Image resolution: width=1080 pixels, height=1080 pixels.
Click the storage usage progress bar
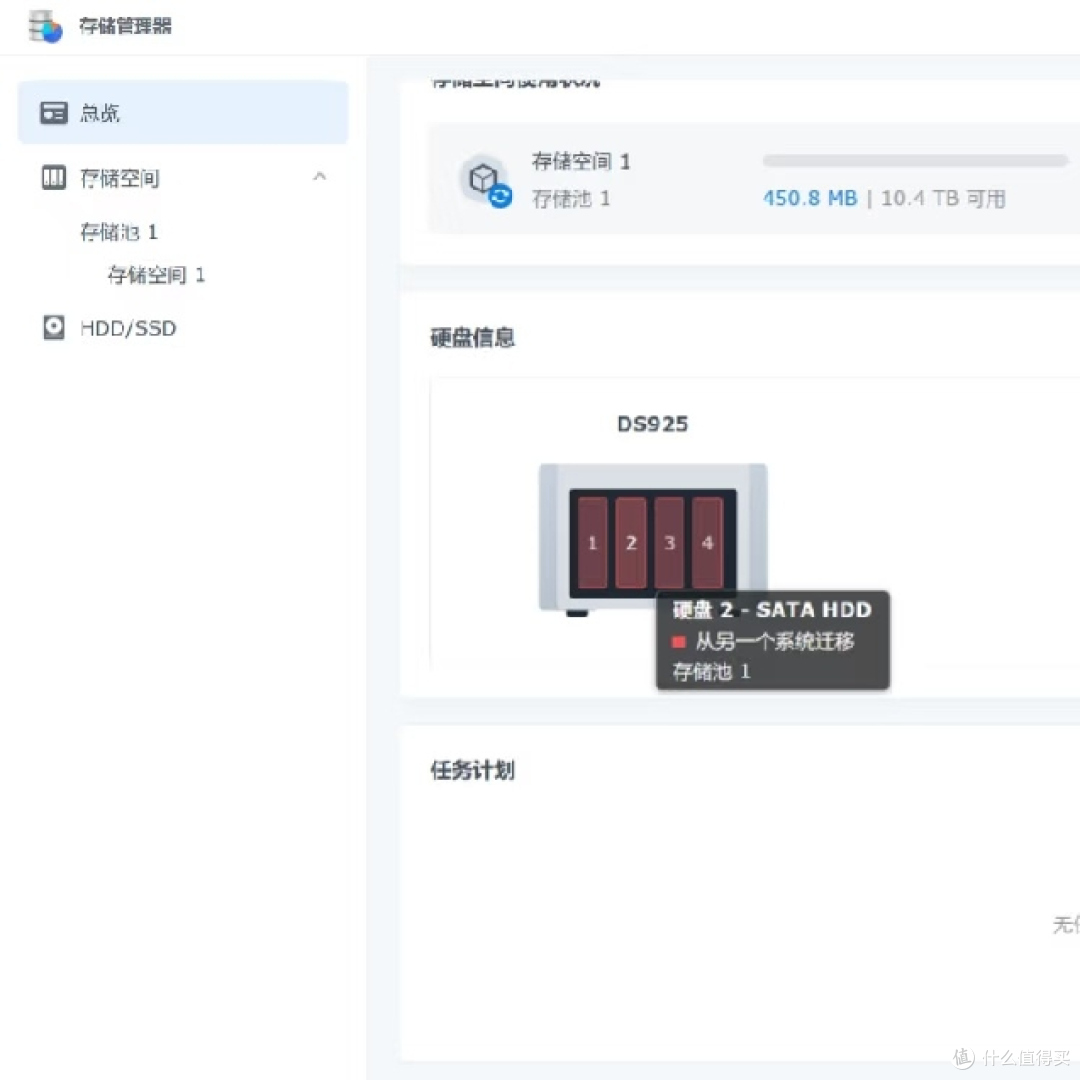click(x=915, y=161)
